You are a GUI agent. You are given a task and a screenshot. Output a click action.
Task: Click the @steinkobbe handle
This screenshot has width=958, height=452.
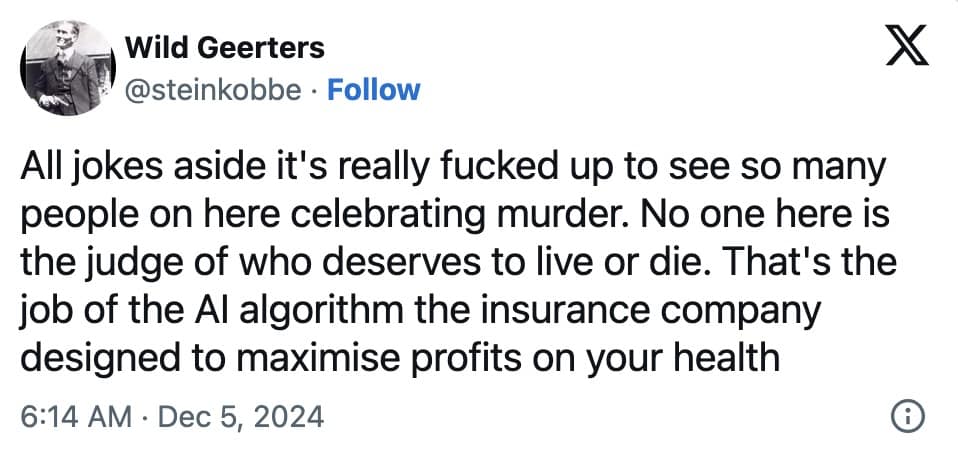(211, 90)
